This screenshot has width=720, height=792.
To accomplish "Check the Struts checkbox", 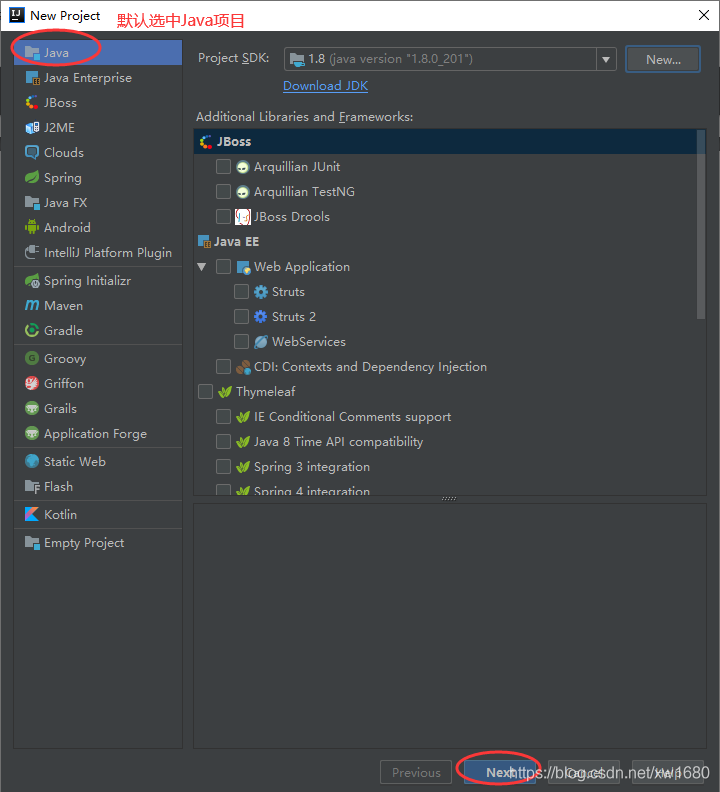I will pyautogui.click(x=242, y=291).
